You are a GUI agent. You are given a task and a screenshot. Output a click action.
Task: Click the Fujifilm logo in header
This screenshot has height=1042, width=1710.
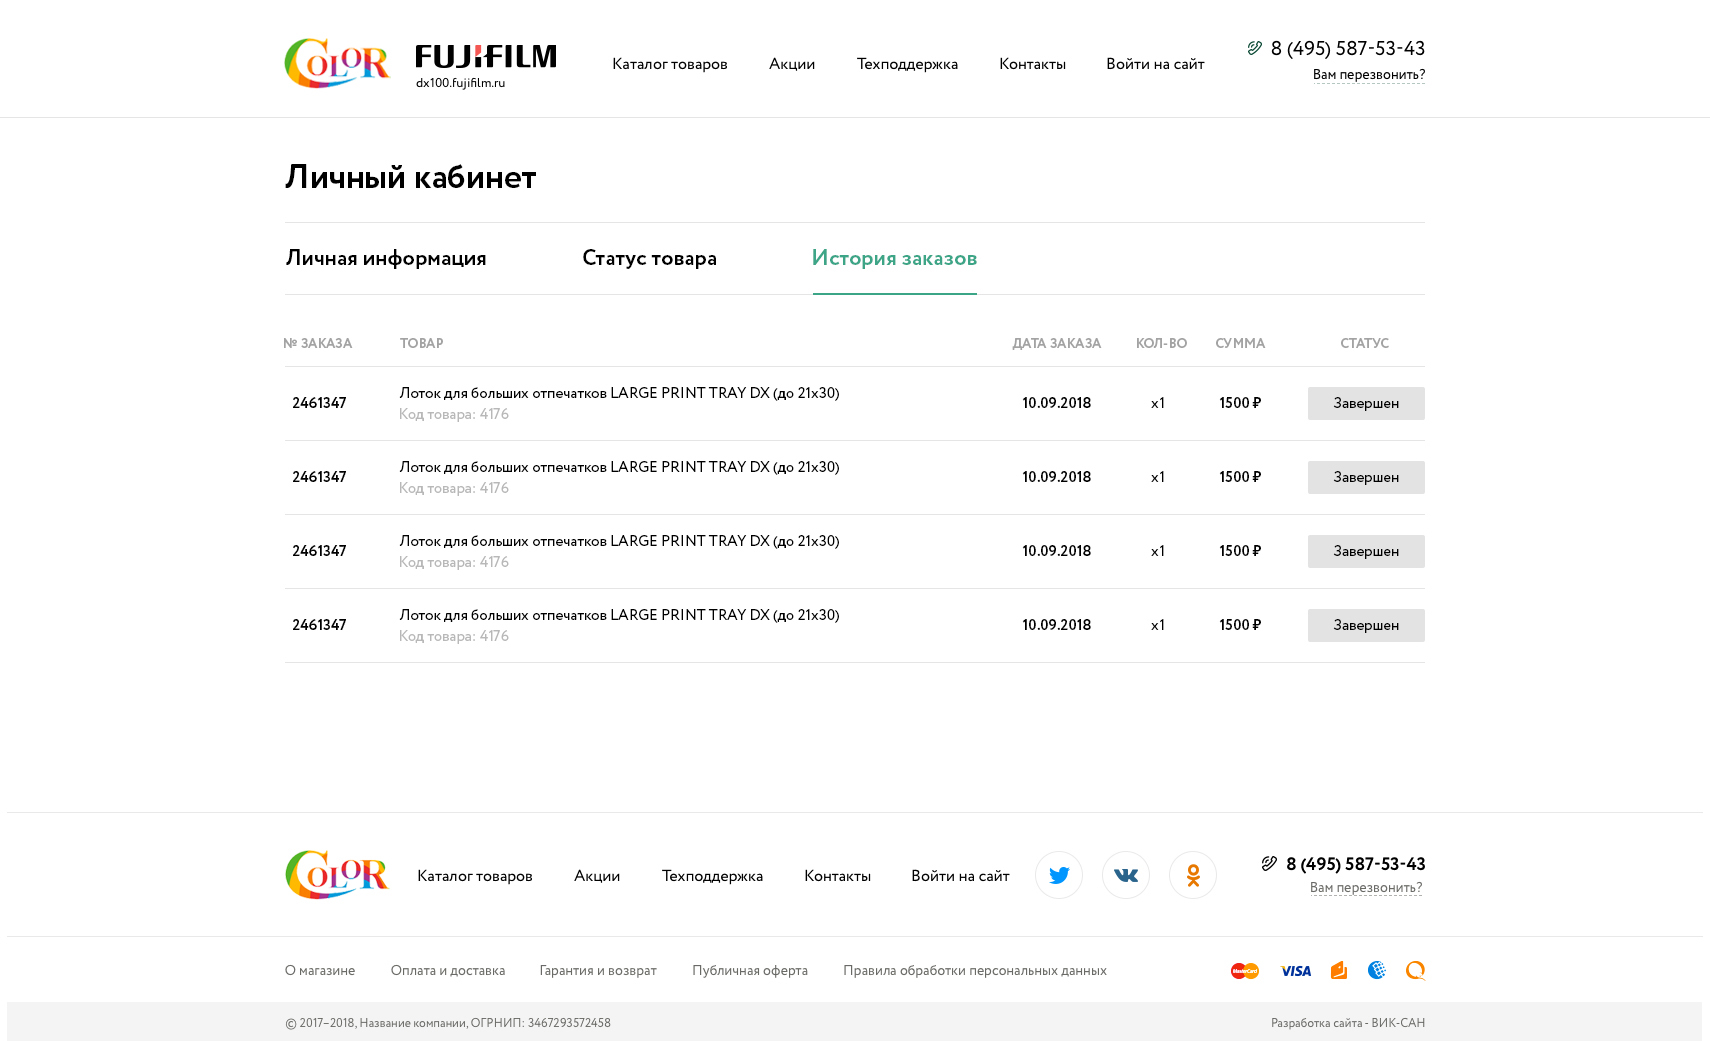click(x=486, y=58)
